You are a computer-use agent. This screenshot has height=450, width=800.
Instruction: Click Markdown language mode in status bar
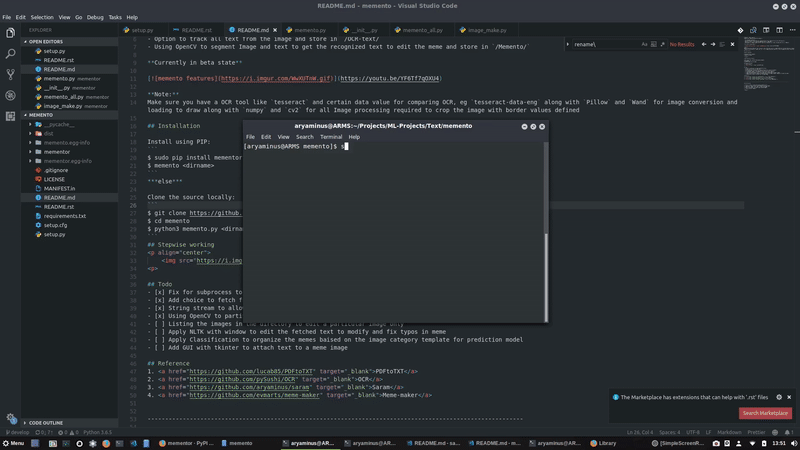[x=729, y=432]
